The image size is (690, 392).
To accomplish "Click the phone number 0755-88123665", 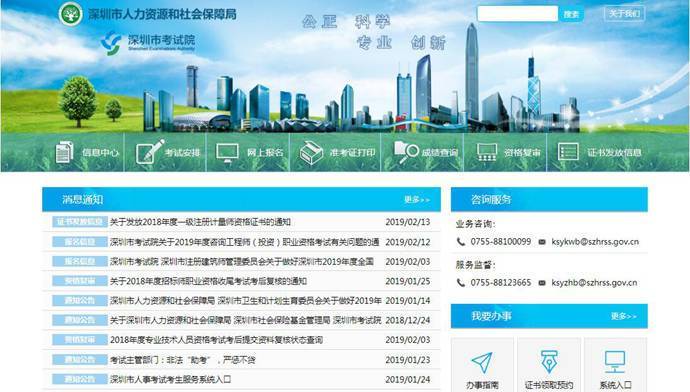I will [501, 282].
